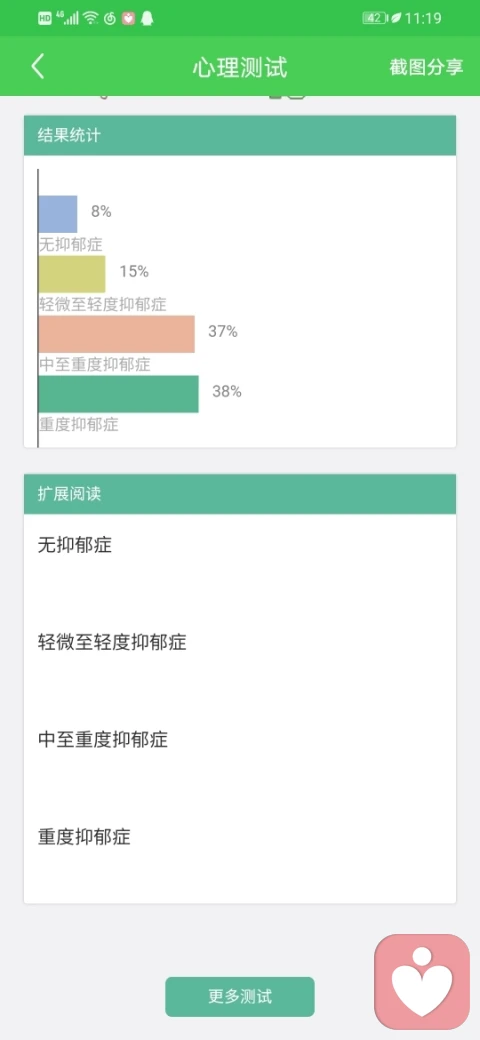Select the 结果统计 section header
Screen dimensions: 480x1040
coord(240,135)
